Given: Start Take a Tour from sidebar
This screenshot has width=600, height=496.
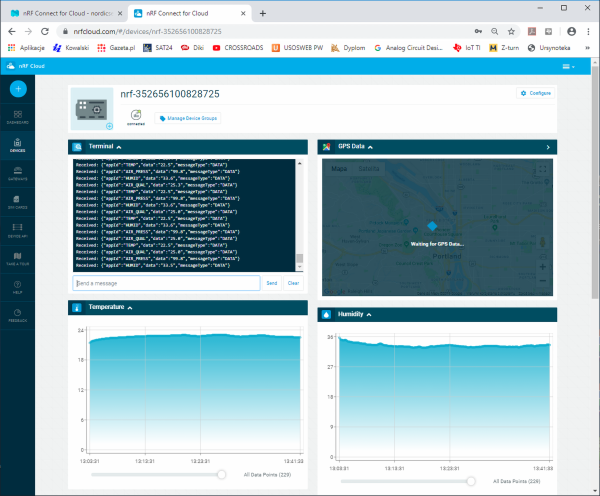Looking at the screenshot, I should click(x=18, y=262).
